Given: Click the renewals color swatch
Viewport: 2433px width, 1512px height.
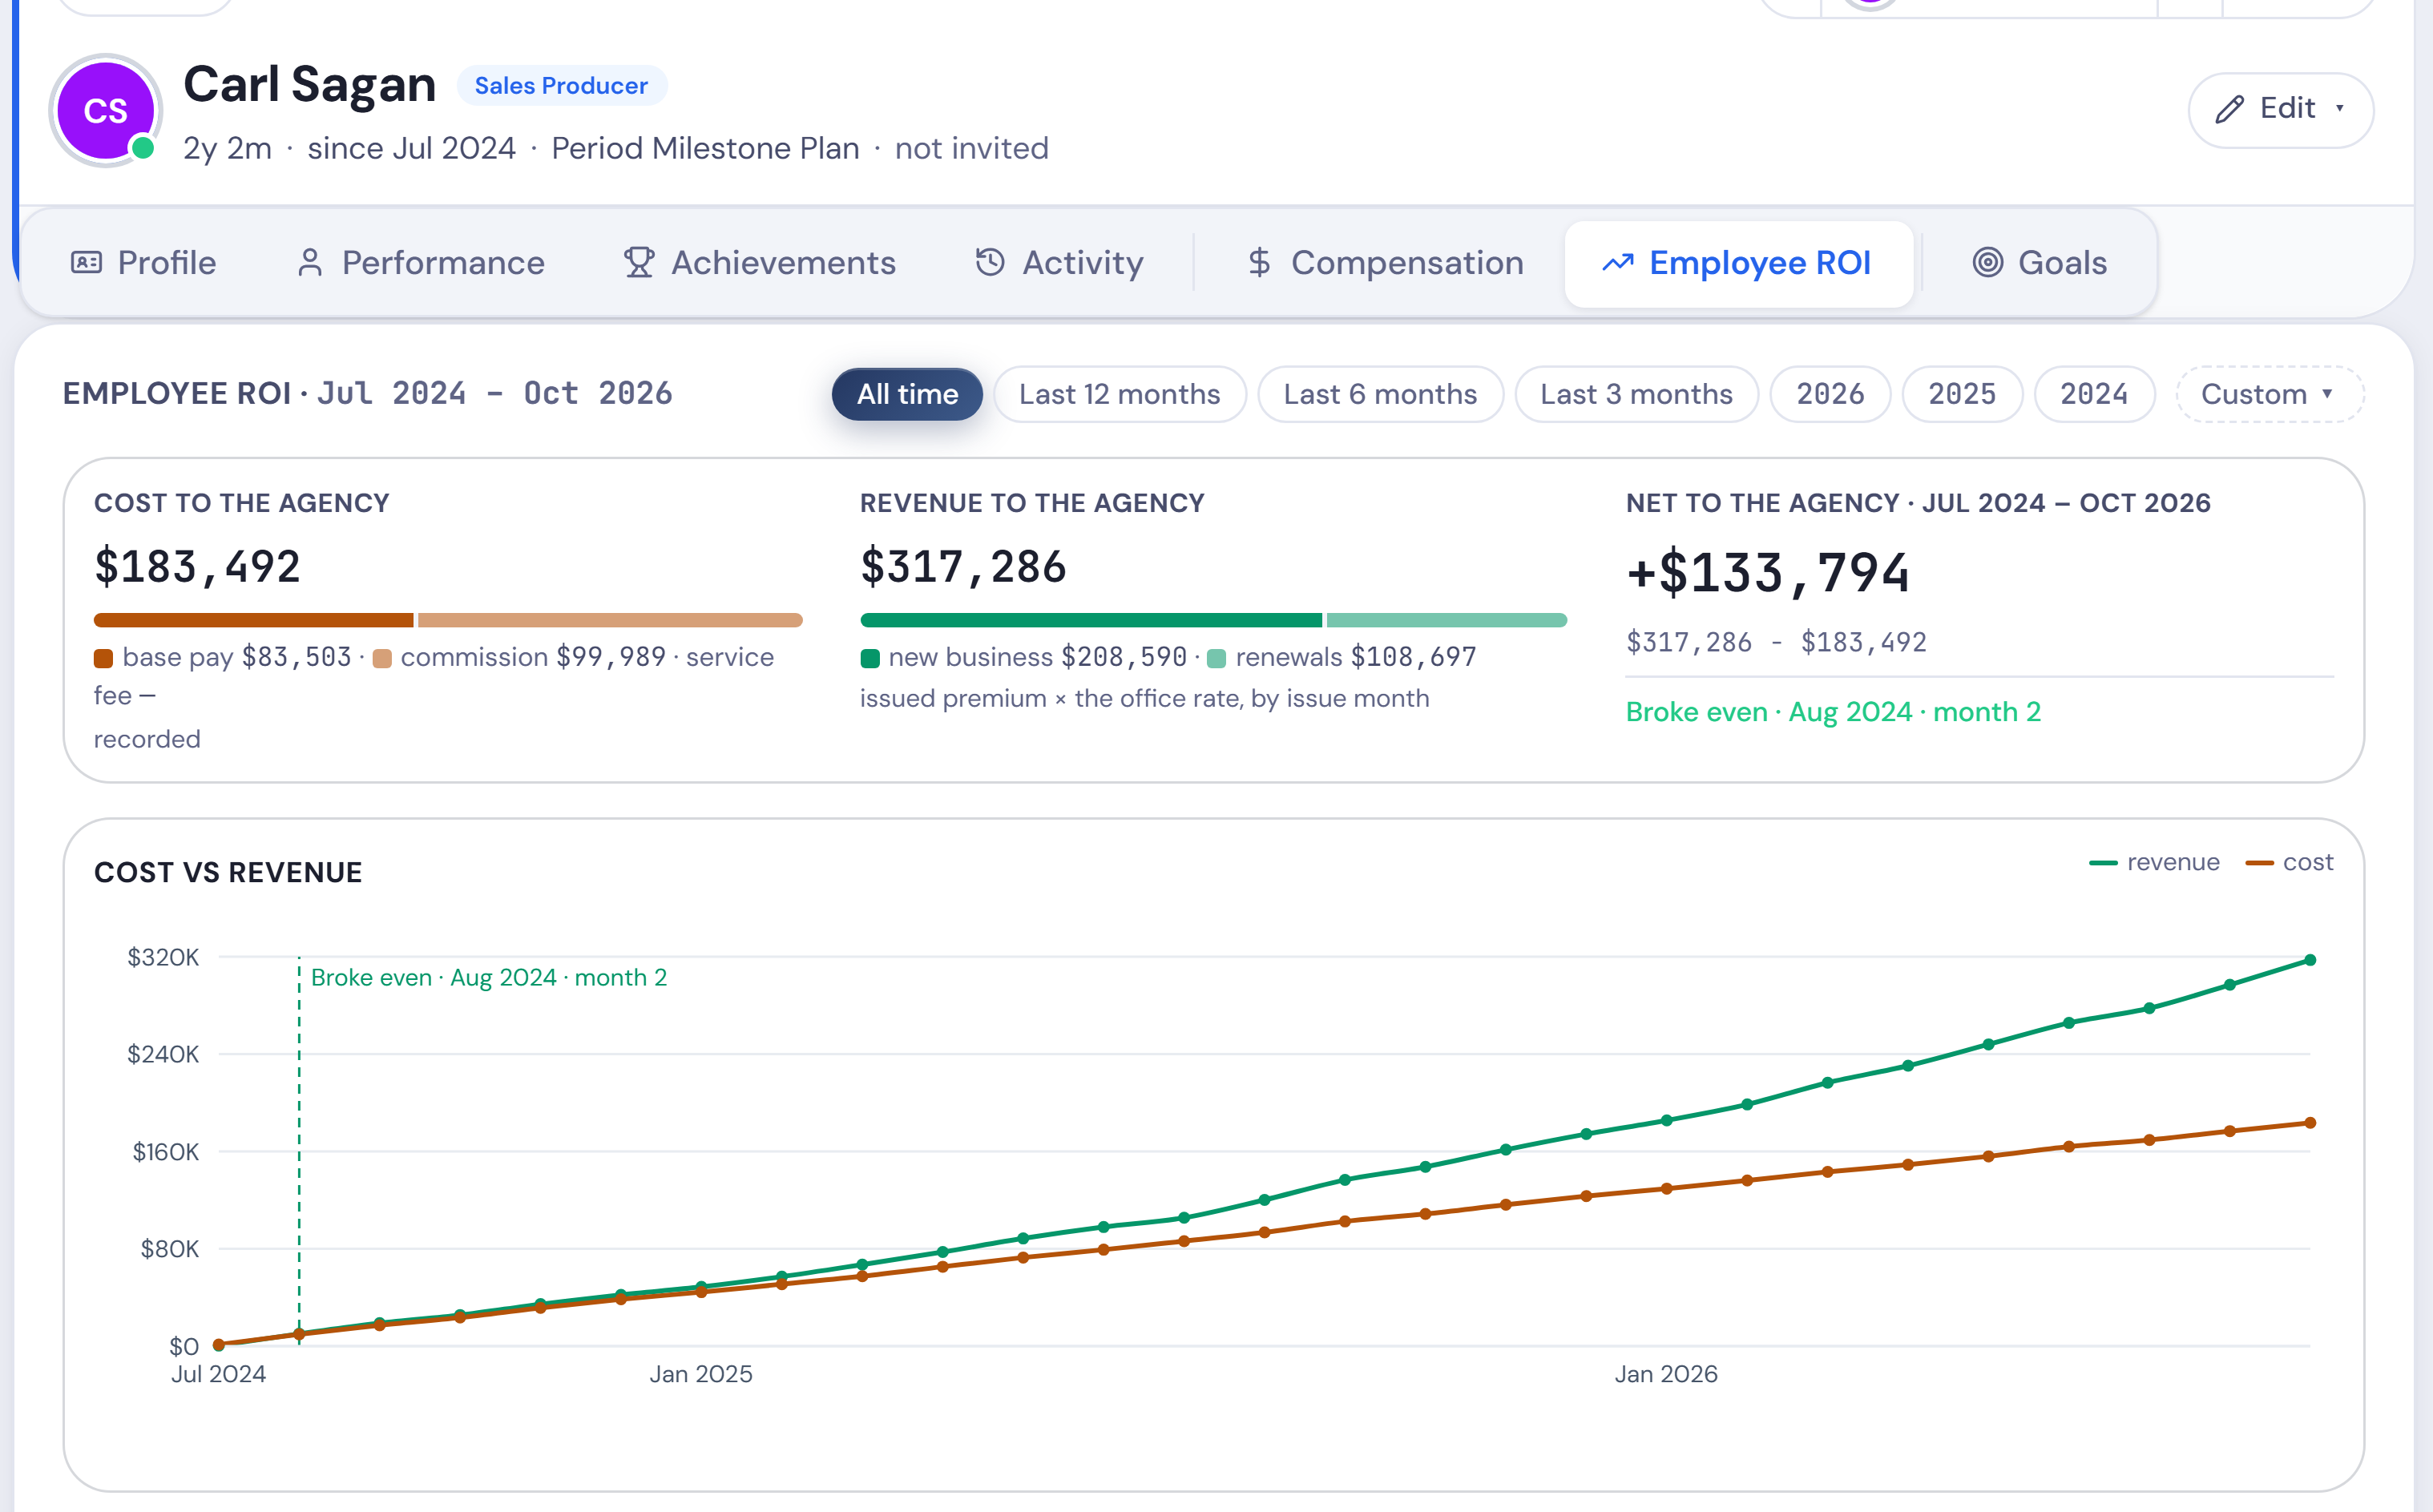Looking at the screenshot, I should [1217, 659].
